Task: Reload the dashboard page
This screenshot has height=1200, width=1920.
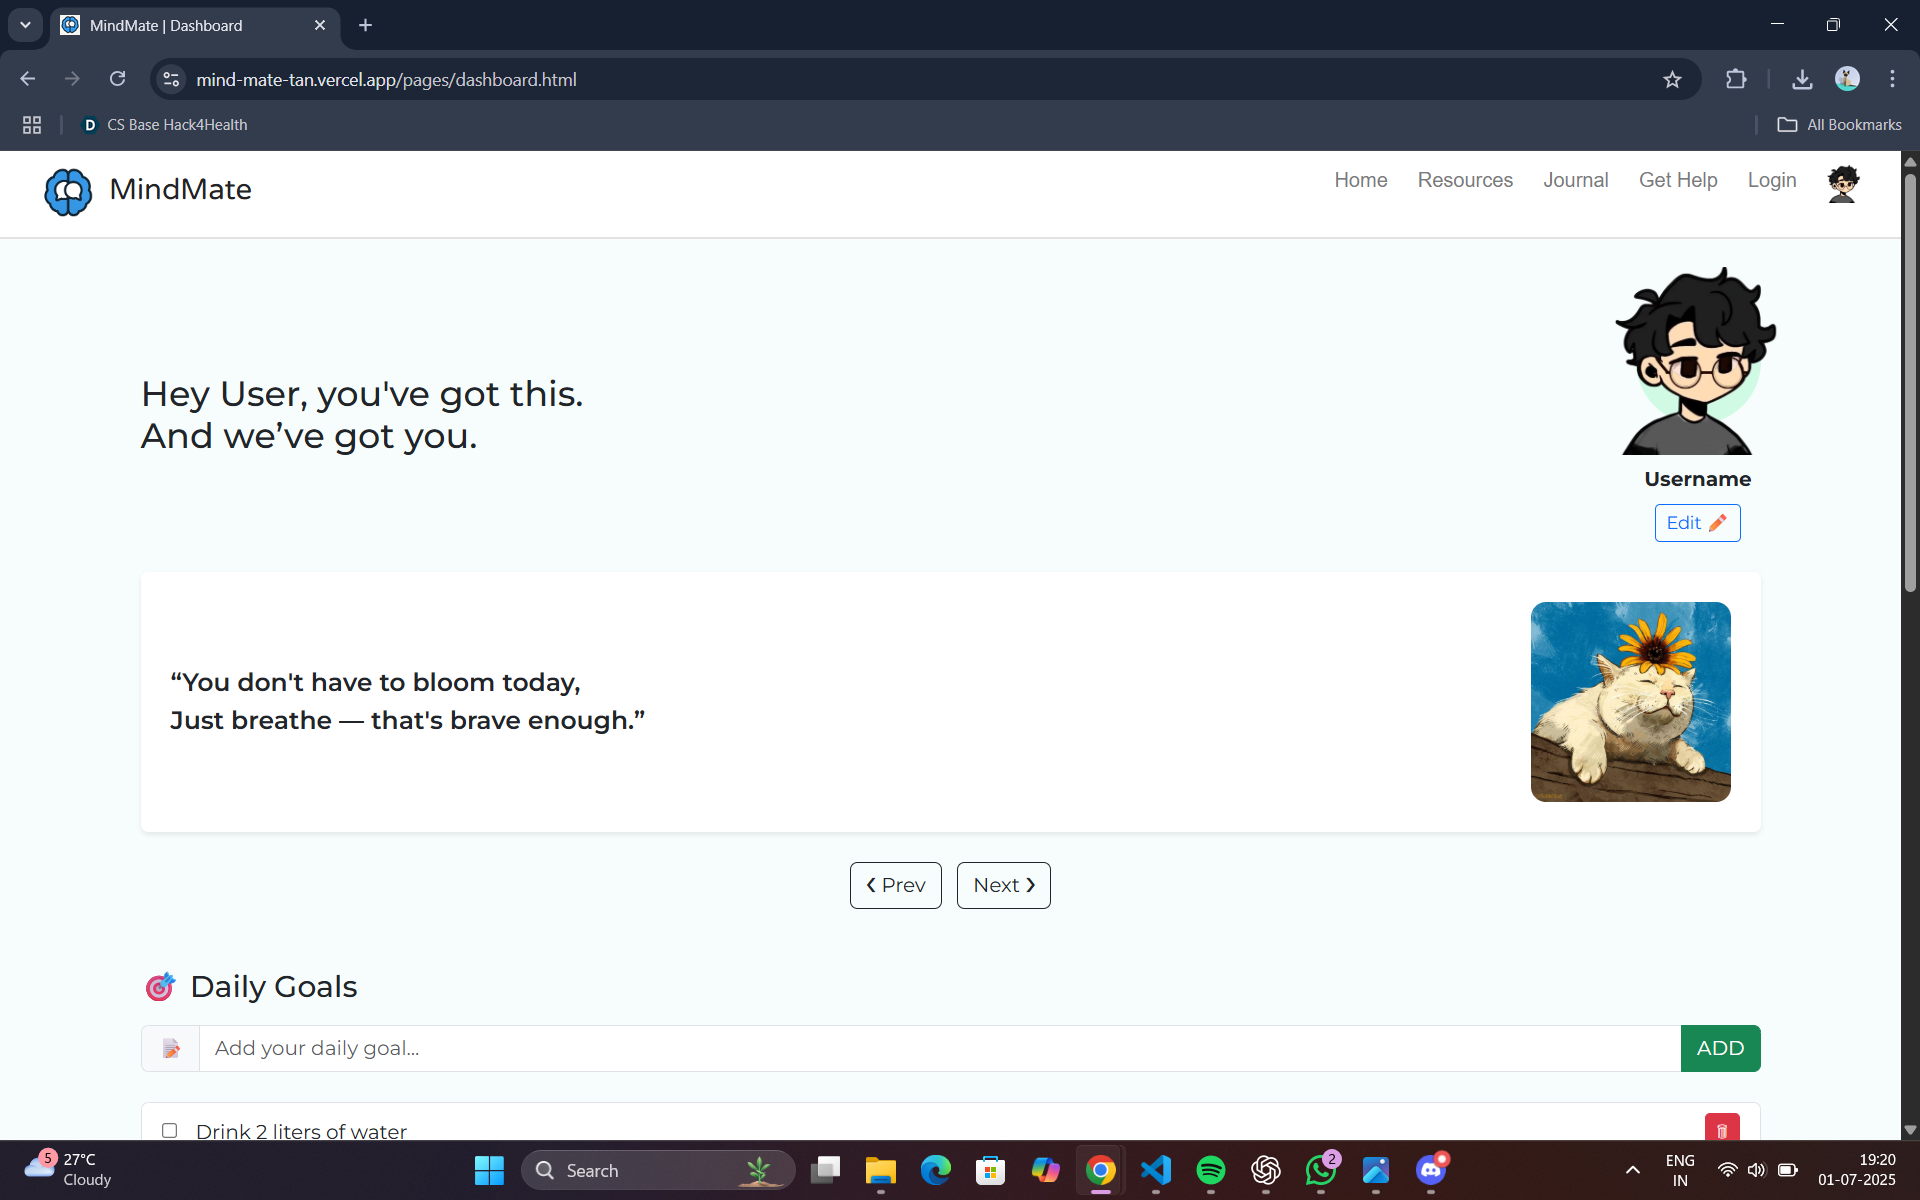Action: [x=117, y=79]
